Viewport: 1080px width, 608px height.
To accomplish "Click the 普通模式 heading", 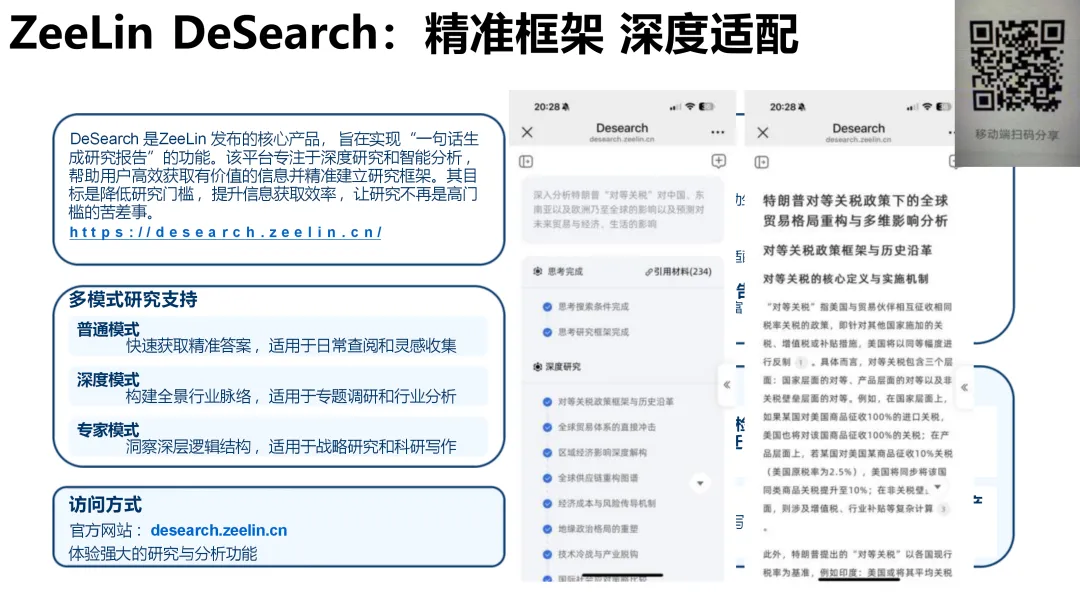I will (x=108, y=330).
